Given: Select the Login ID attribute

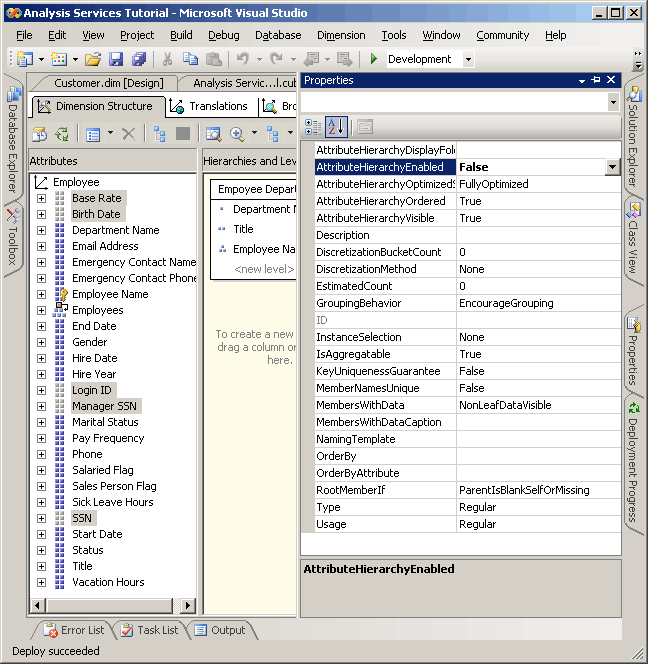Looking at the screenshot, I should coord(92,390).
